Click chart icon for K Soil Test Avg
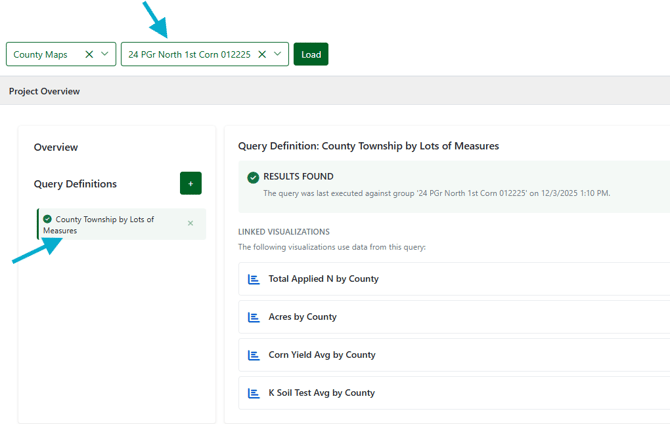Screen dimensions: 670x424 coord(253,393)
